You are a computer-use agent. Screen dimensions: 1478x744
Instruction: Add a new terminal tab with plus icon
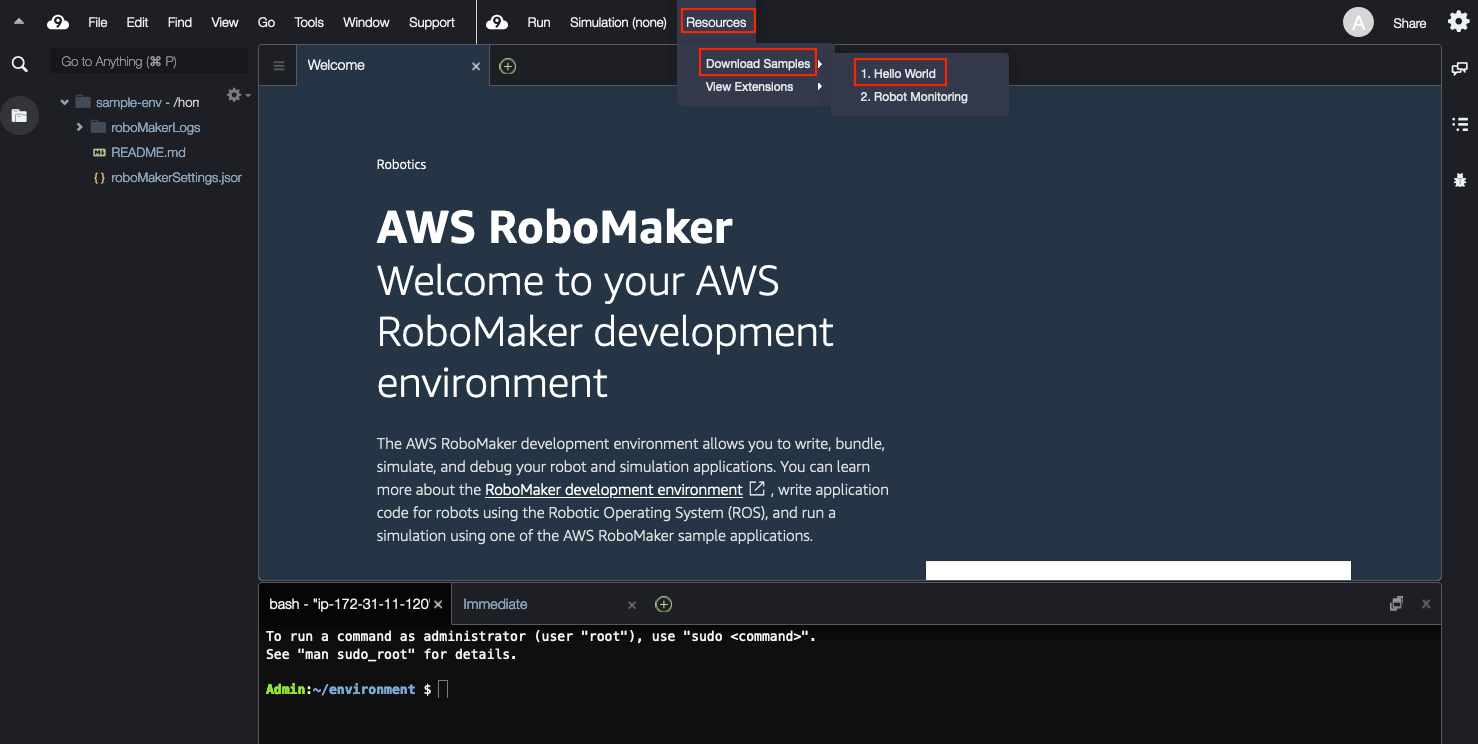point(663,604)
